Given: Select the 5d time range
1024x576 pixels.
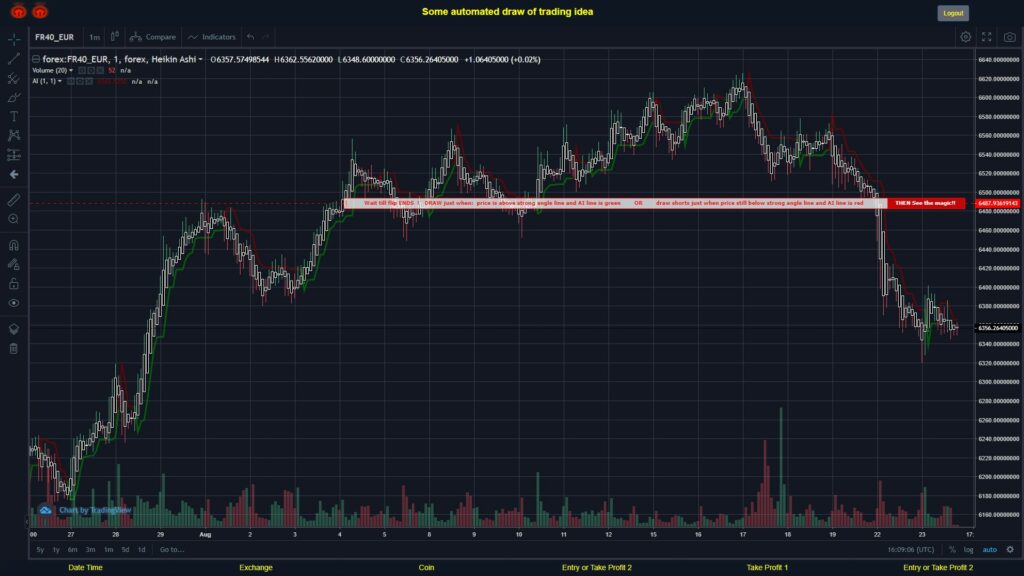Looking at the screenshot, I should pyautogui.click(x=125, y=550).
